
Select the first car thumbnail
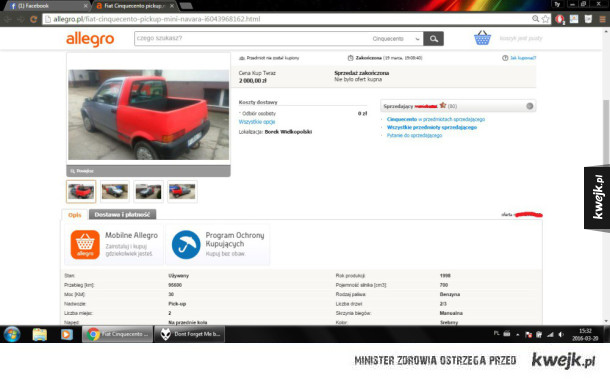81,191
